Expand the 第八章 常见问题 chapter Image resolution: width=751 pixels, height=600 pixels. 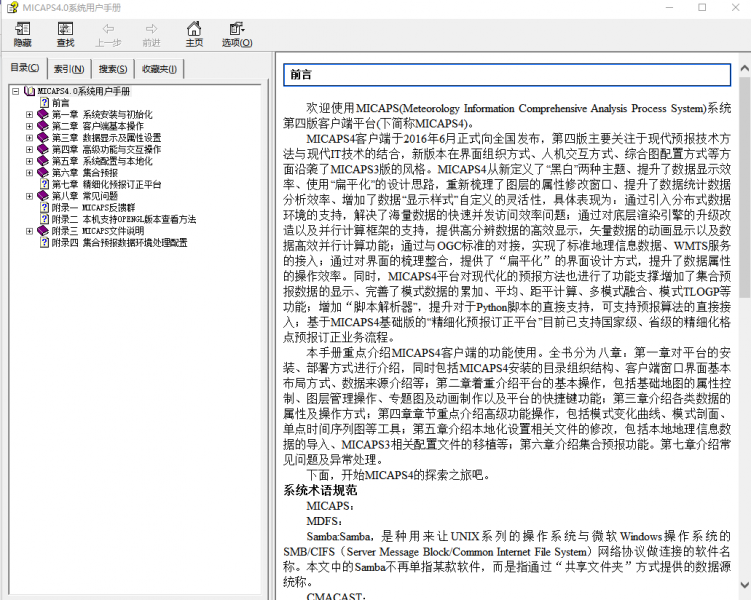tap(29, 196)
